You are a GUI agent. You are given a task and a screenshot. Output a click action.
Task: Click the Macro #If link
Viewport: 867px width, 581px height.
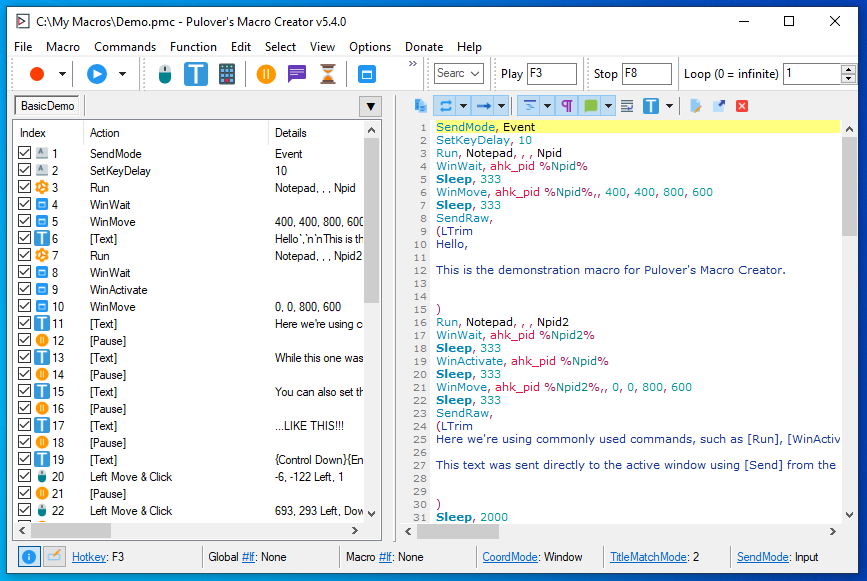pos(385,557)
